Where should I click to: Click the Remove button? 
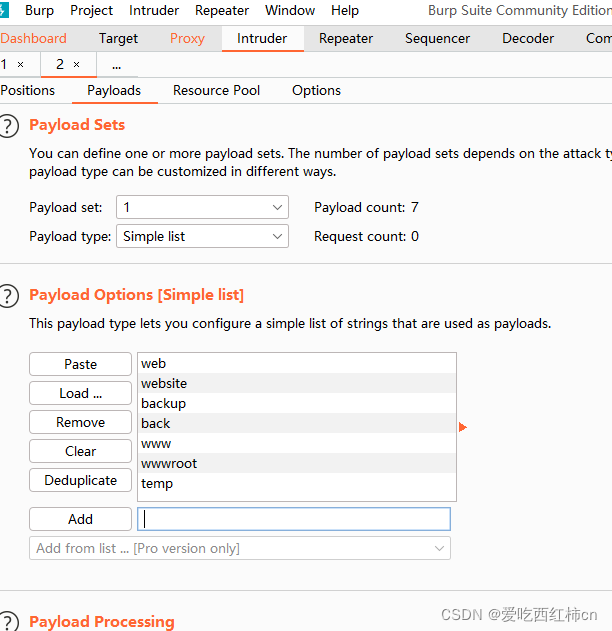tap(80, 422)
